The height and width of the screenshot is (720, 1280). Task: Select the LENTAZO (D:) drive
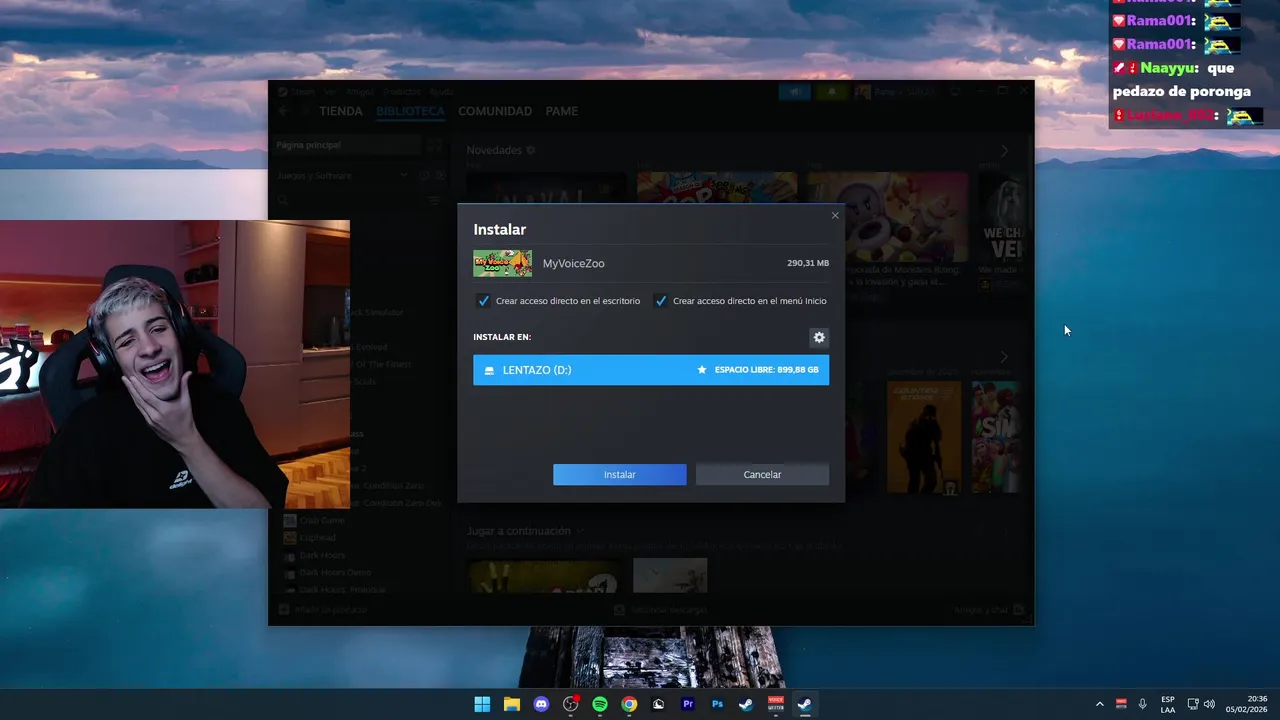651,370
